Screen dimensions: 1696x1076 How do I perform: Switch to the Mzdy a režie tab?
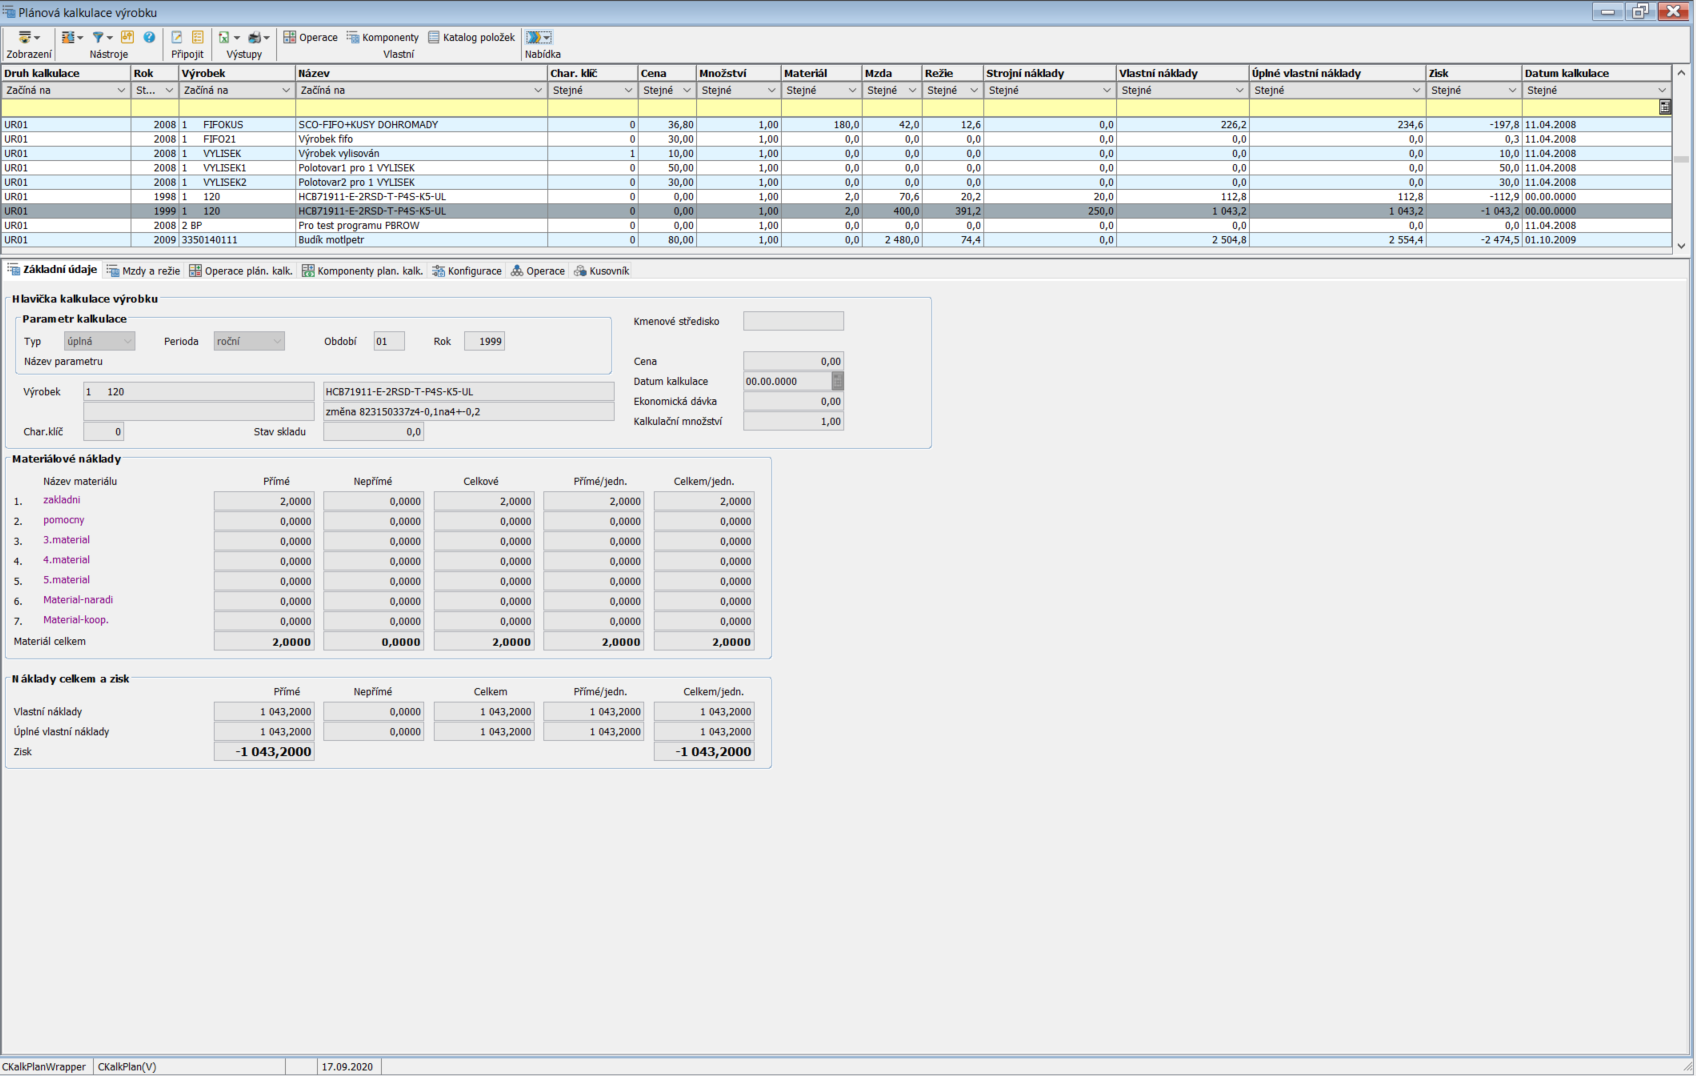click(x=143, y=271)
